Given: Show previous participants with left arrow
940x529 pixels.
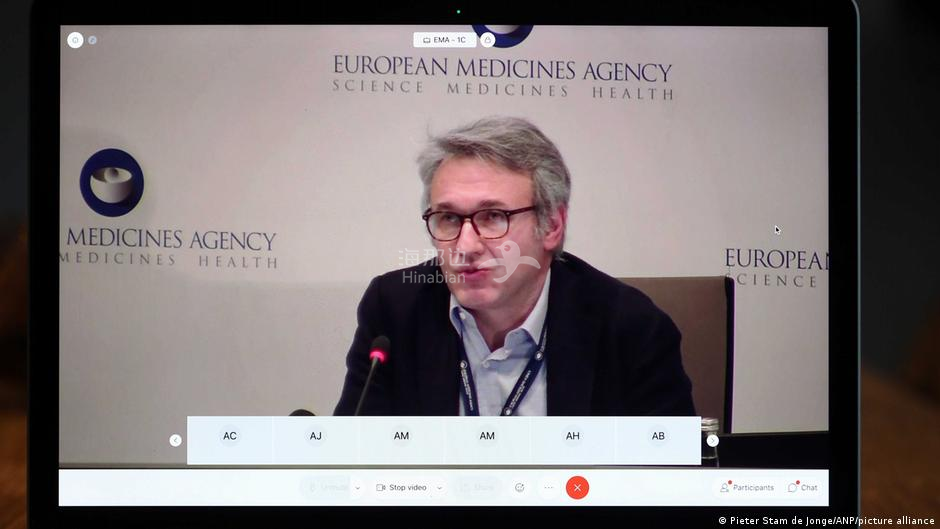Looking at the screenshot, I should coord(176,440).
